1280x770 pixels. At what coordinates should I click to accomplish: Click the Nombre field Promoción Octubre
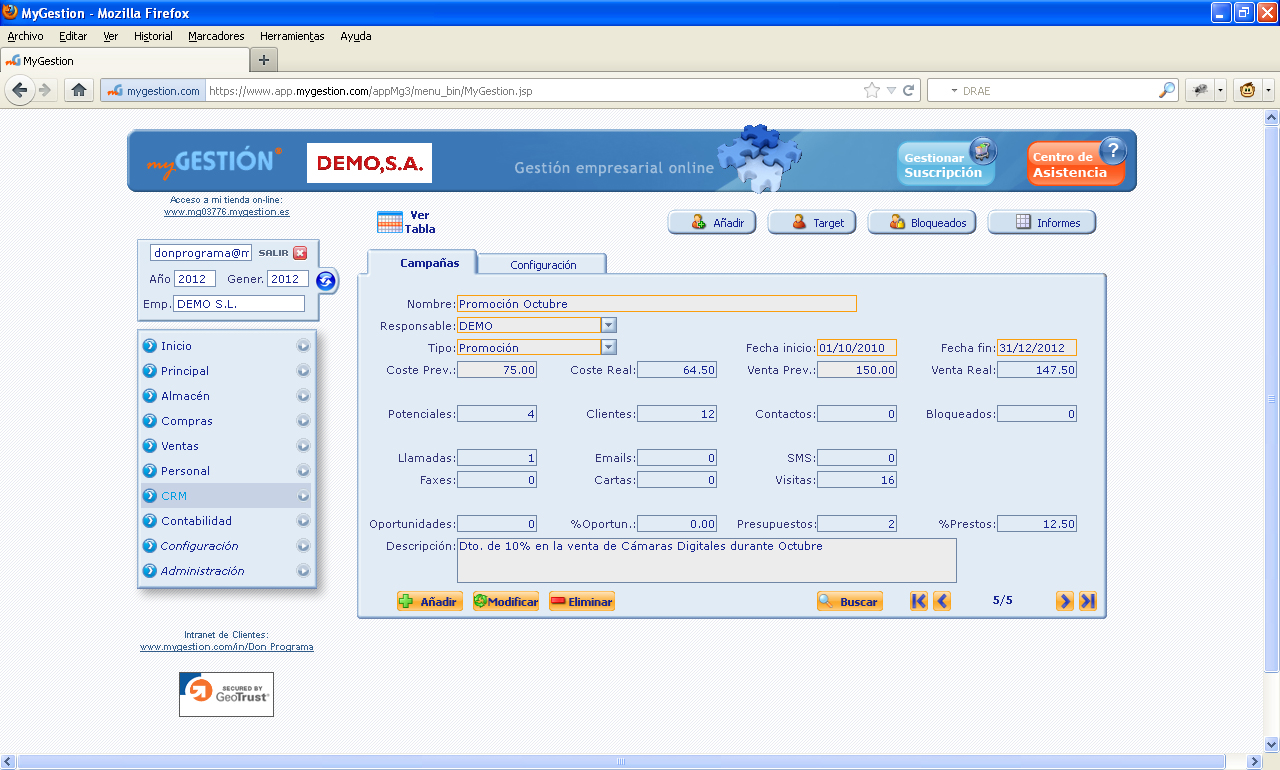pyautogui.click(x=657, y=304)
